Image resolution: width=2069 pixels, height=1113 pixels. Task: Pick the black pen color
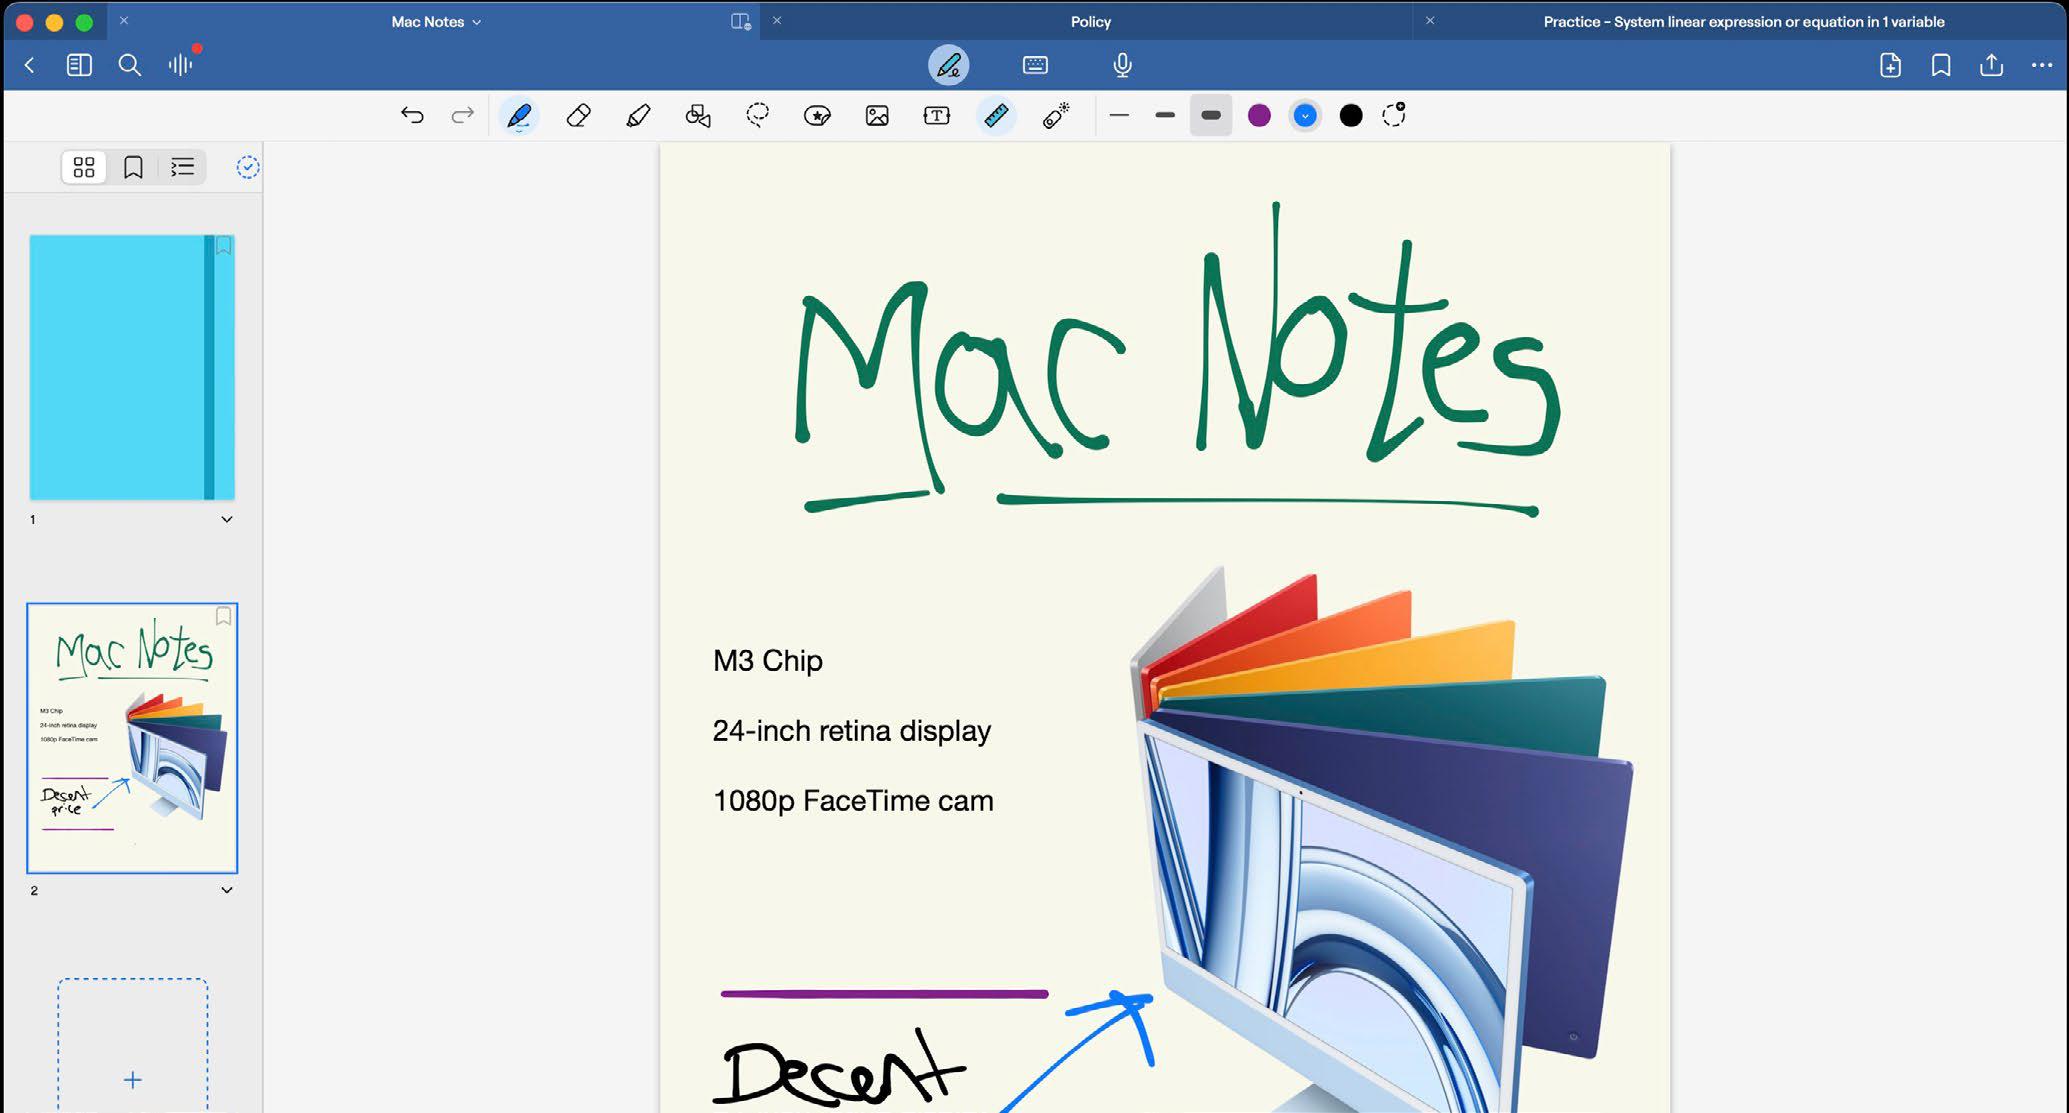[1351, 116]
